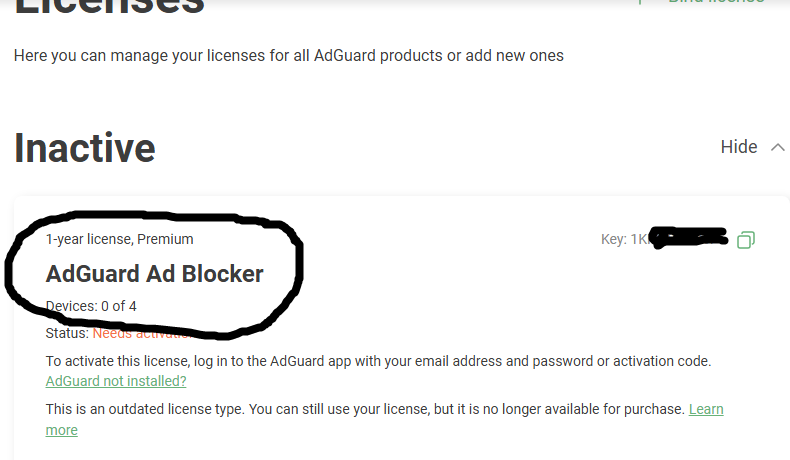Click the "Devices: 0 of 4" text
This screenshot has height=460, width=790.
(x=91, y=305)
